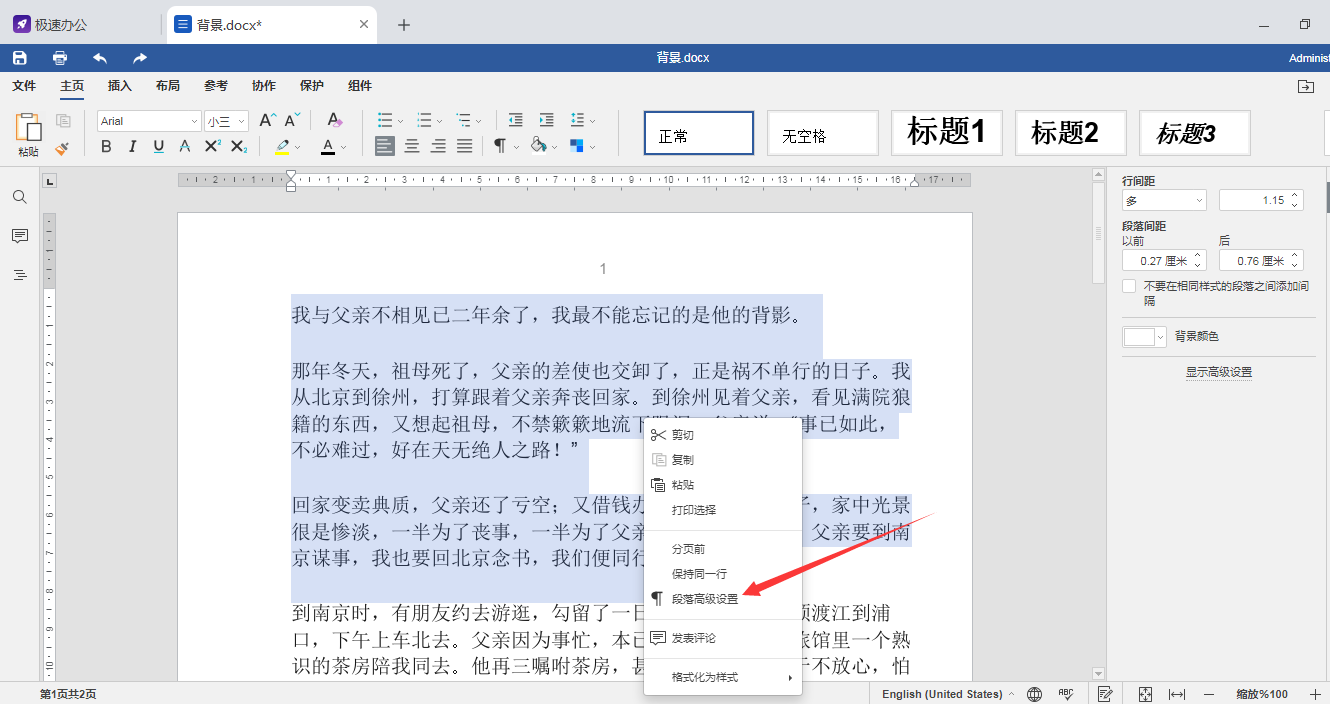Toggle bold formatting

[x=106, y=146]
